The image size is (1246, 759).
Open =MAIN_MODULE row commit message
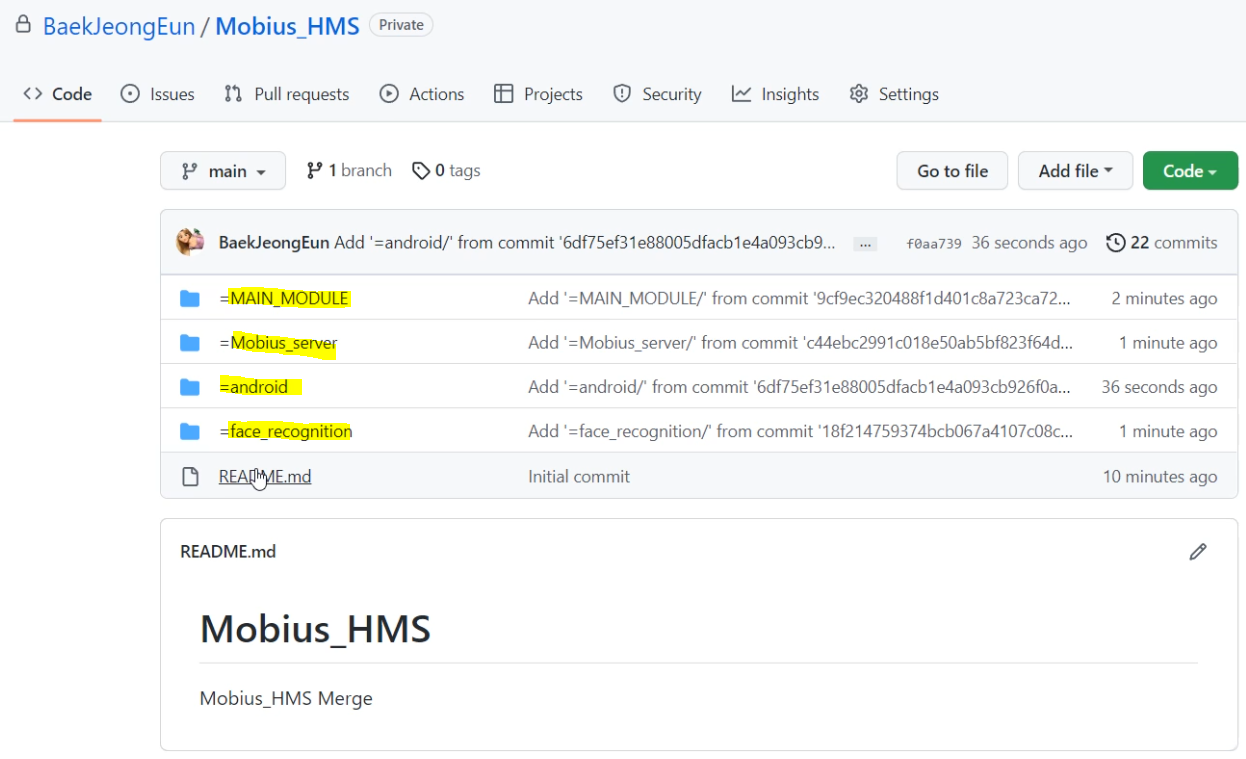[x=800, y=299]
